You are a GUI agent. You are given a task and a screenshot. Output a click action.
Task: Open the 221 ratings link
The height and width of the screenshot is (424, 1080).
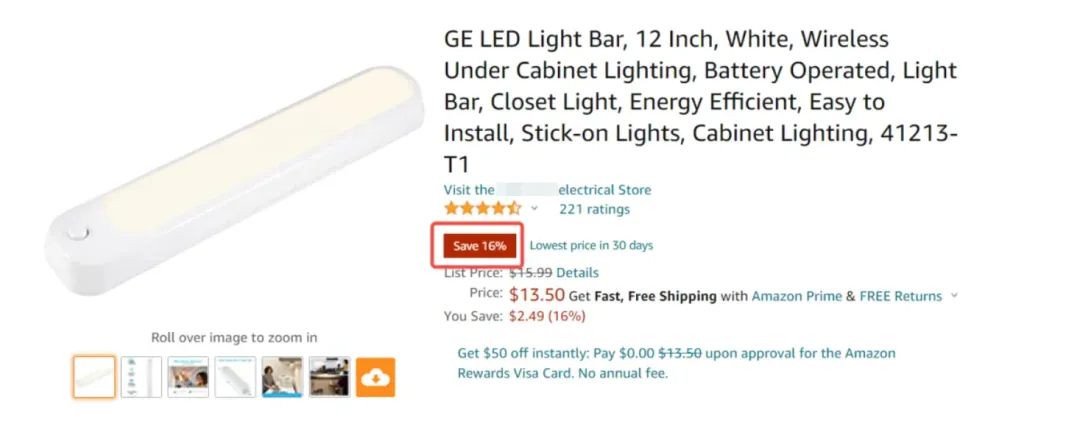594,209
